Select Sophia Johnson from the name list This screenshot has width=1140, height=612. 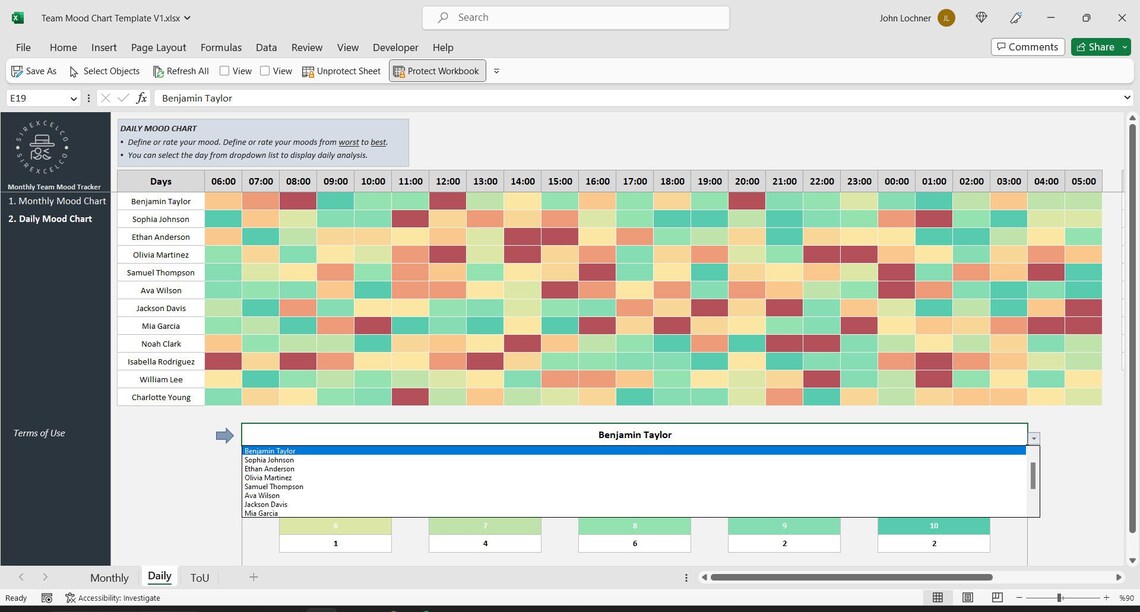click(x=268, y=459)
